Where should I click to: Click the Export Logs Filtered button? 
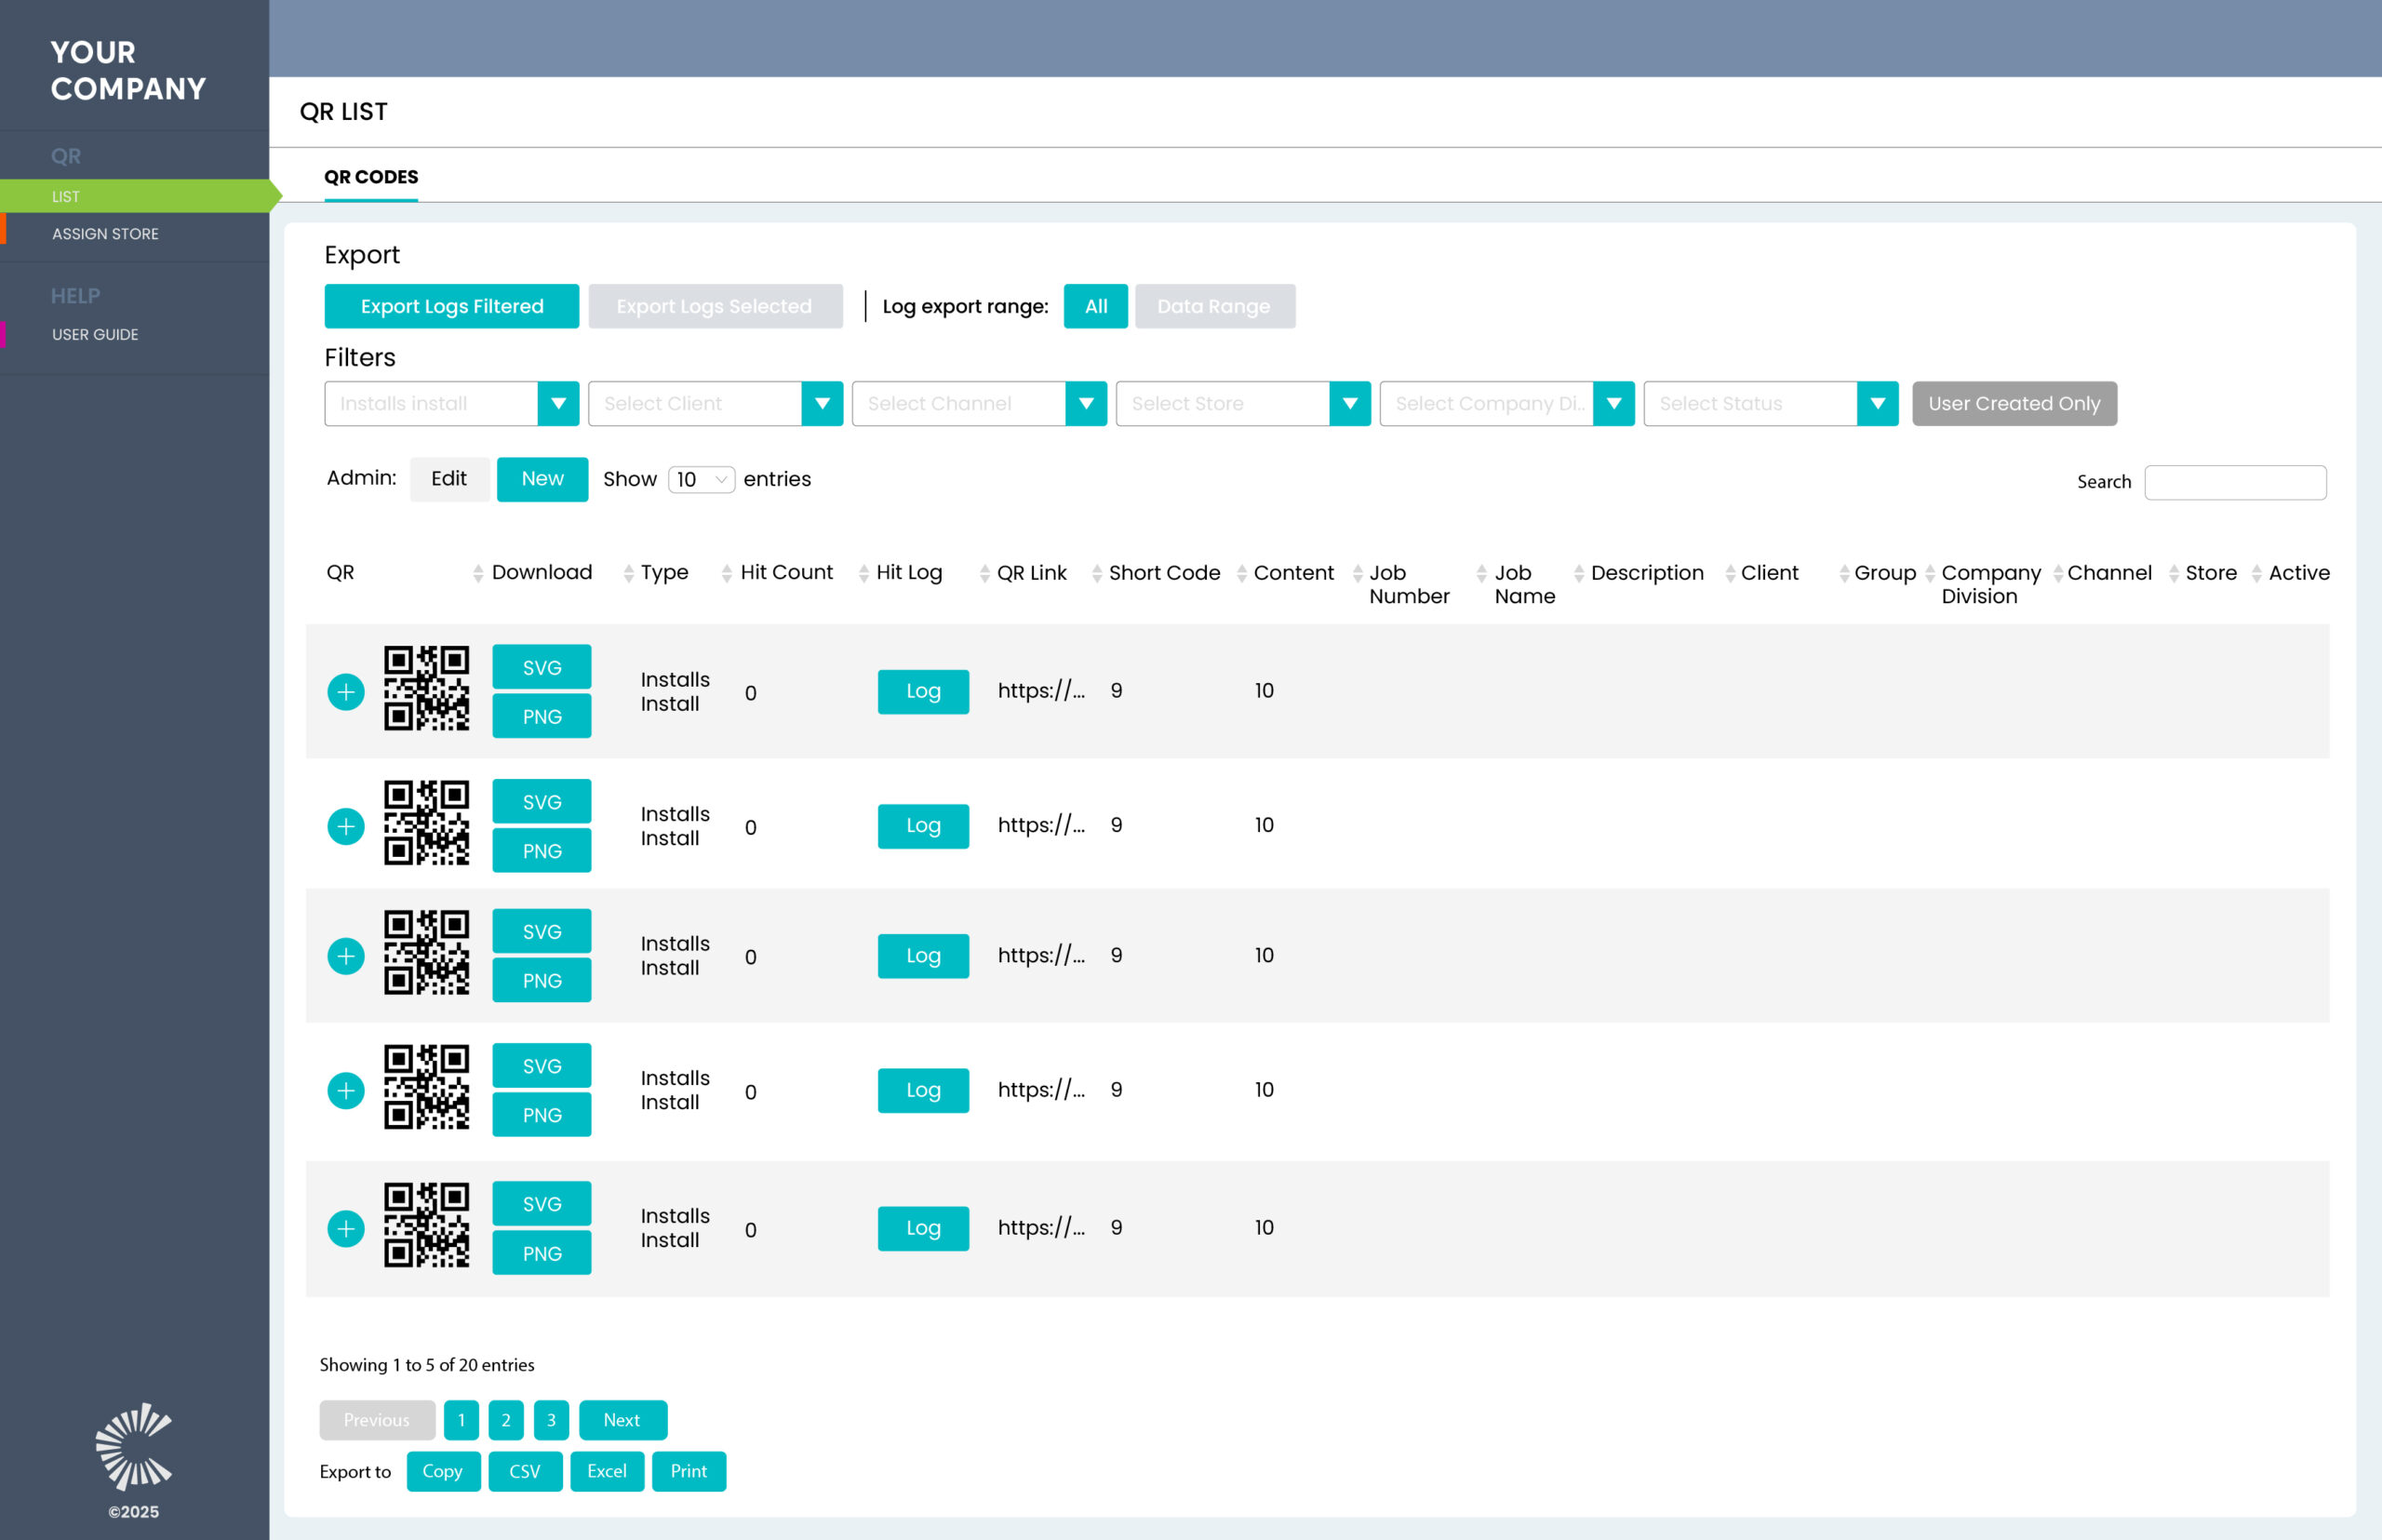point(452,306)
